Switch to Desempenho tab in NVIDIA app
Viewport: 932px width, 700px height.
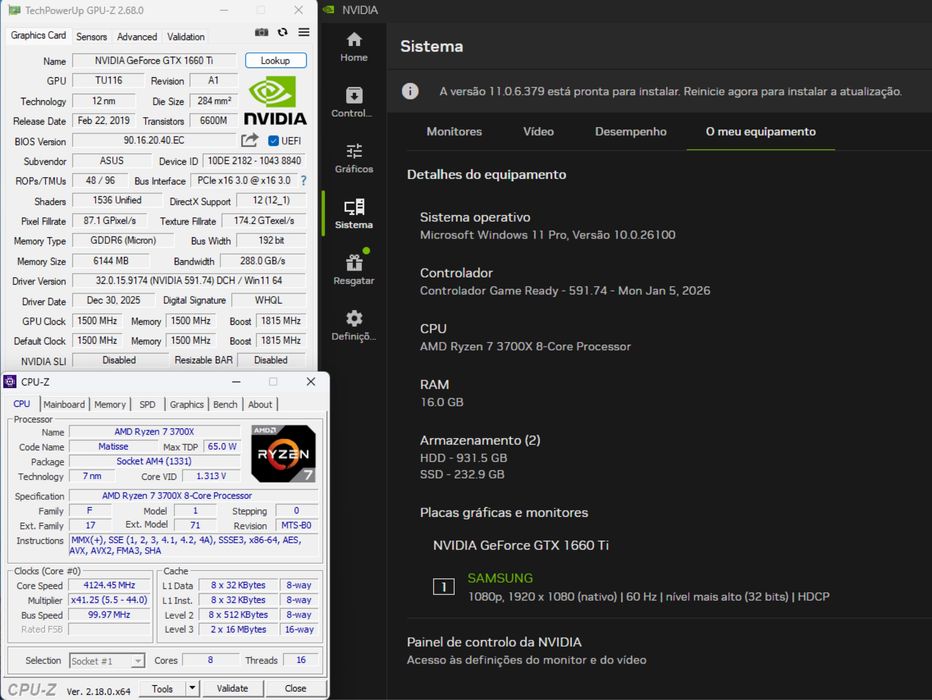[x=631, y=131]
